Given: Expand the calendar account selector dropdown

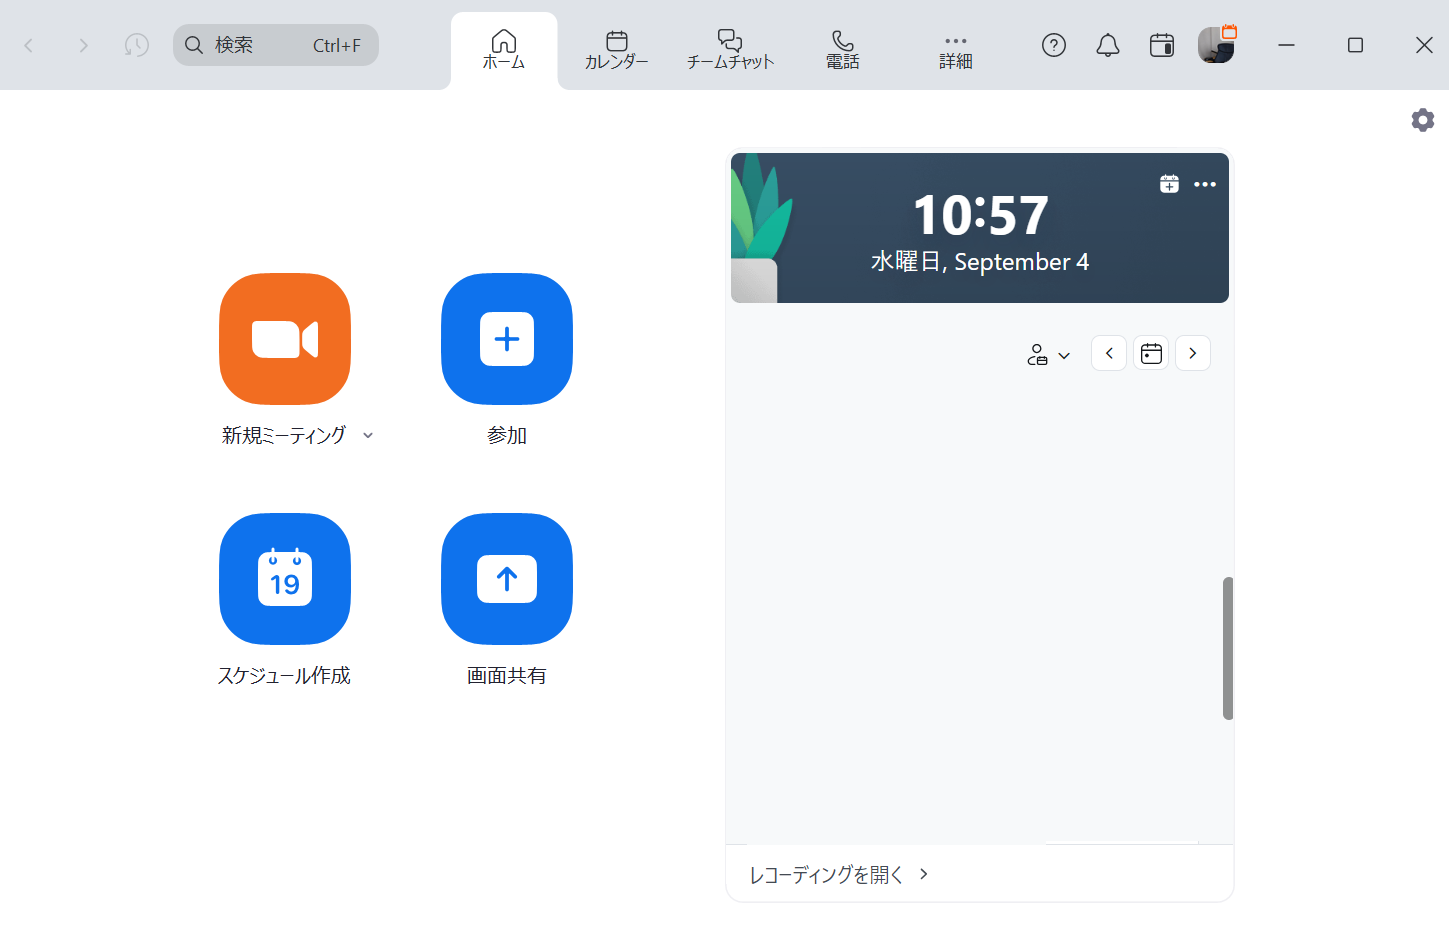Looking at the screenshot, I should tap(1049, 355).
